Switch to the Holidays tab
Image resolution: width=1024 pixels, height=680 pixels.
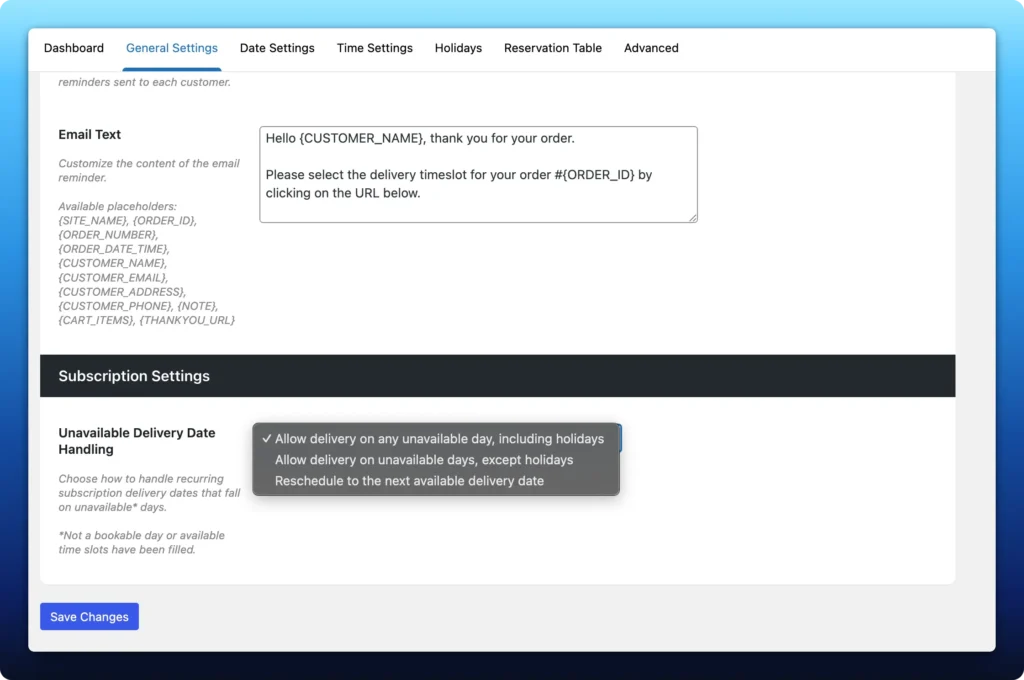point(458,47)
